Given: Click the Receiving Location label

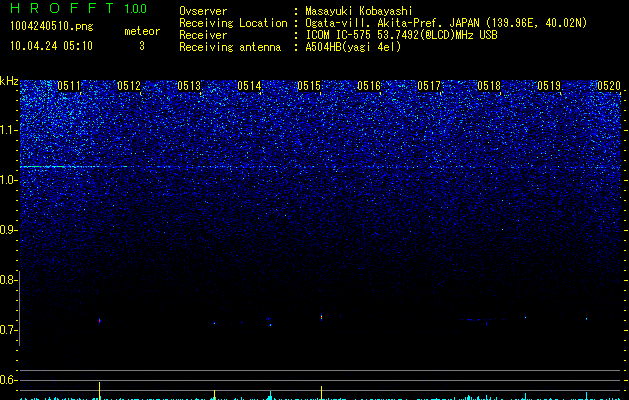Looking at the screenshot, I should [x=233, y=23].
